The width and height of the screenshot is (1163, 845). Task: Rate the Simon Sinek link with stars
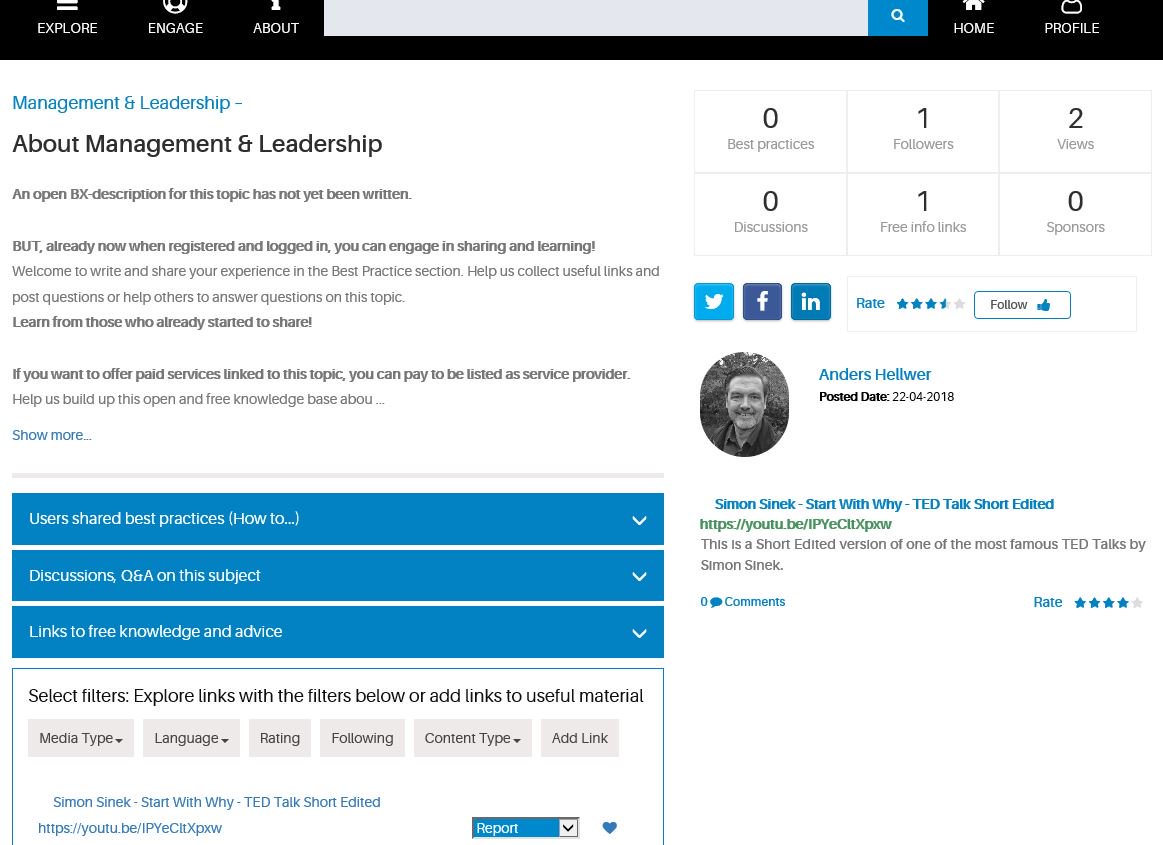pos(1108,602)
